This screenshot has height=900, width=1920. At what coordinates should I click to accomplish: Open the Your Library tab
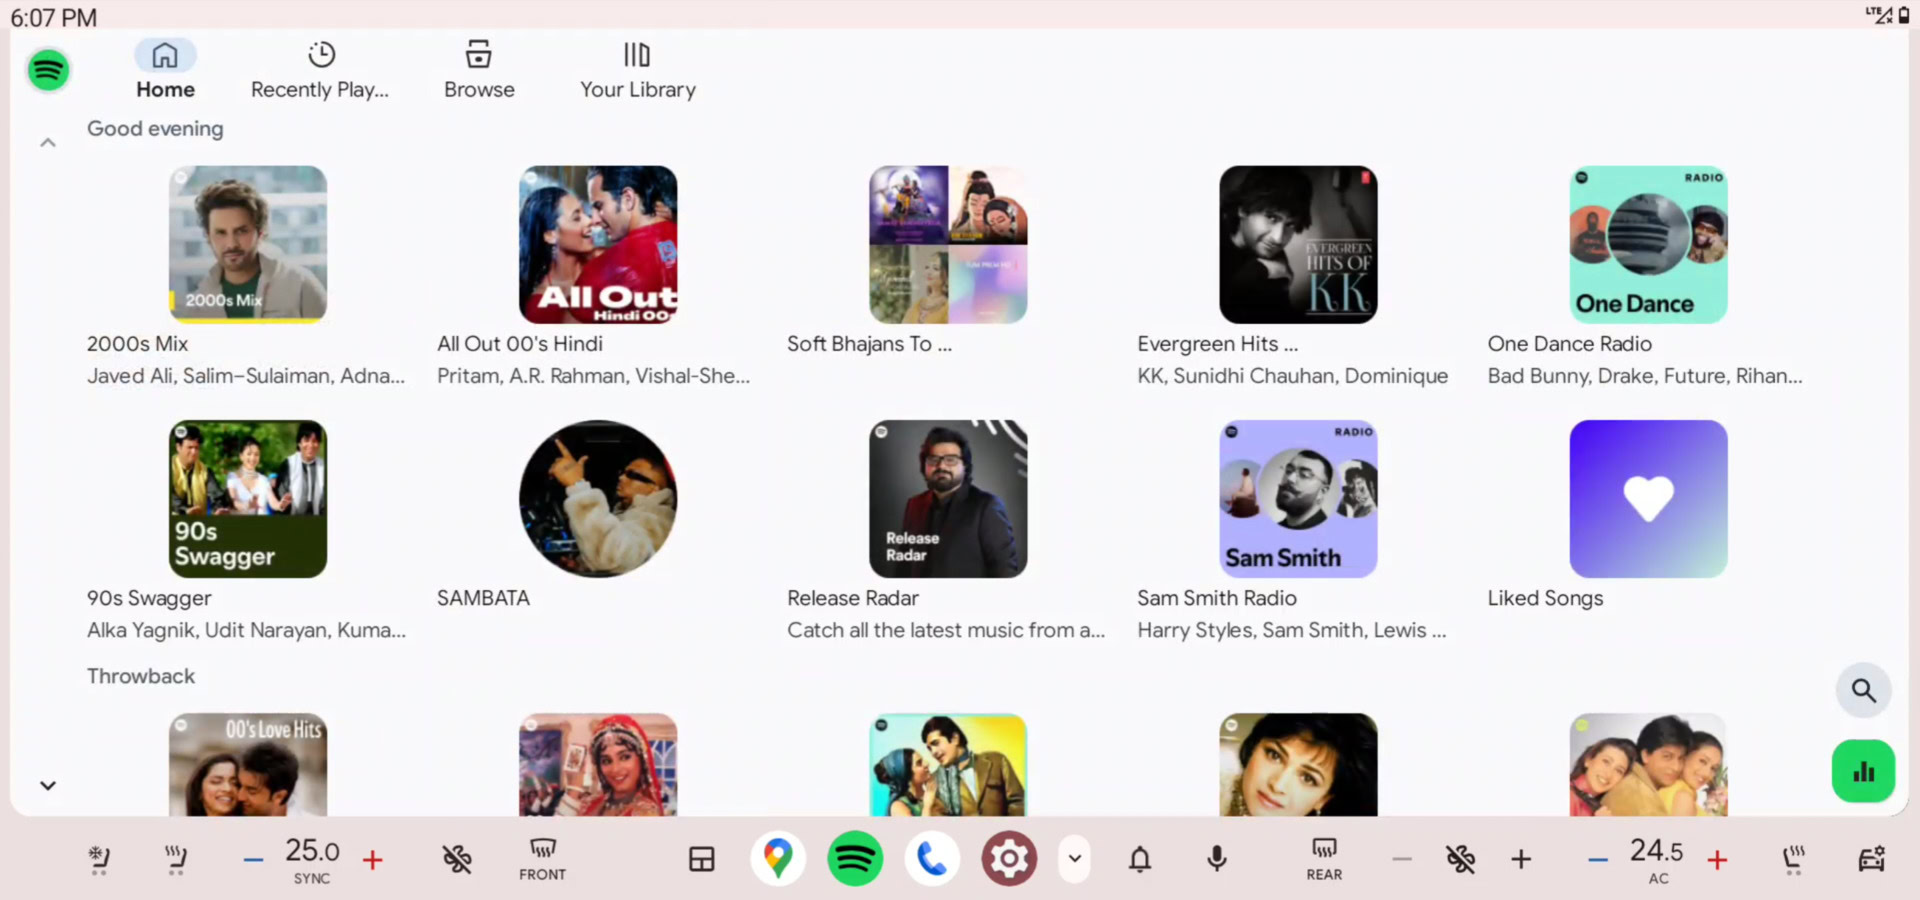[637, 70]
